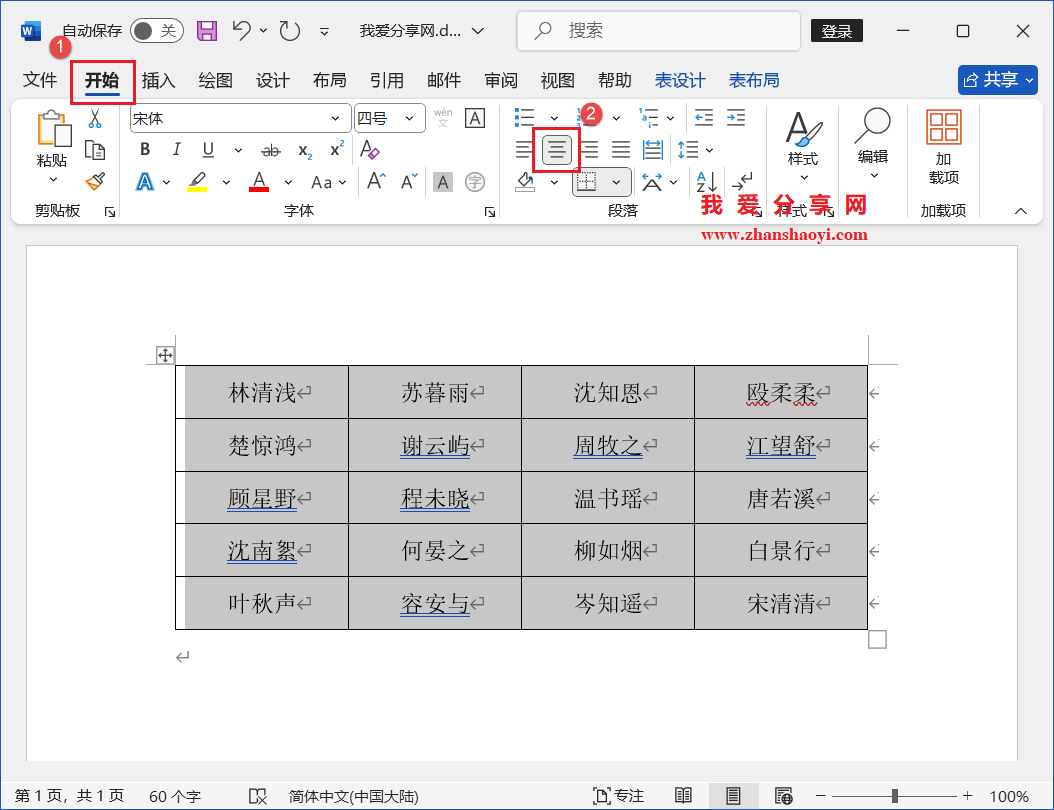Toggle italic formatting
This screenshot has height=810, width=1054.
(176, 149)
